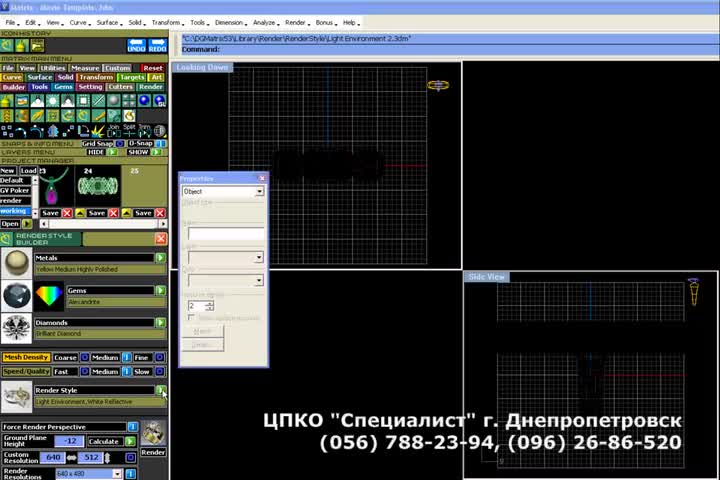720x480 pixels.
Task: Click yellow up-arrow icon beside slot 24 Save
Action: [x=80, y=213]
